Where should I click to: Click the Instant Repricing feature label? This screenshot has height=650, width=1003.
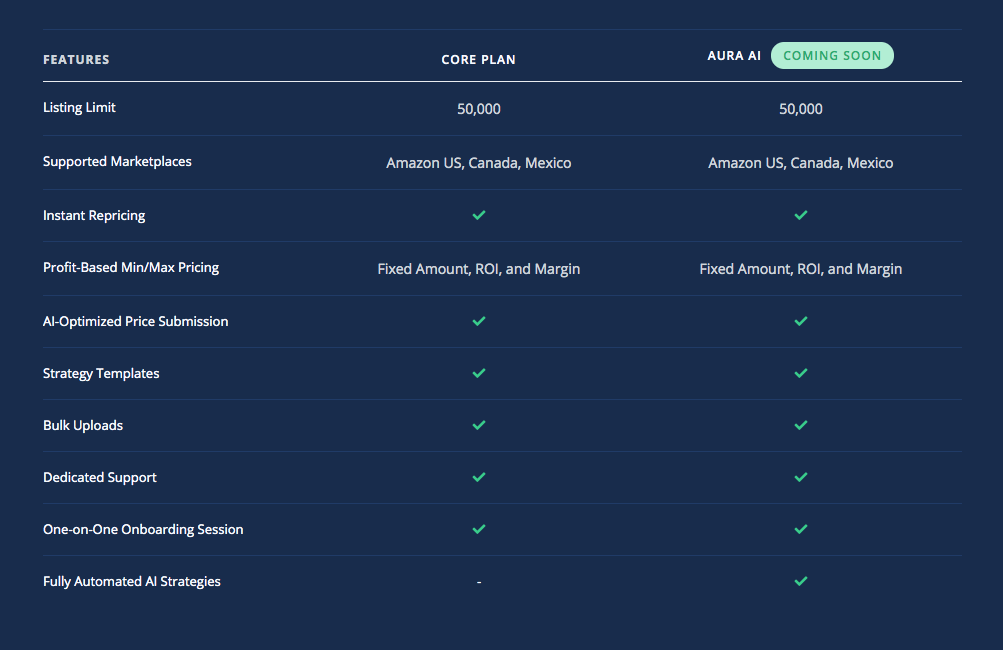[94, 216]
